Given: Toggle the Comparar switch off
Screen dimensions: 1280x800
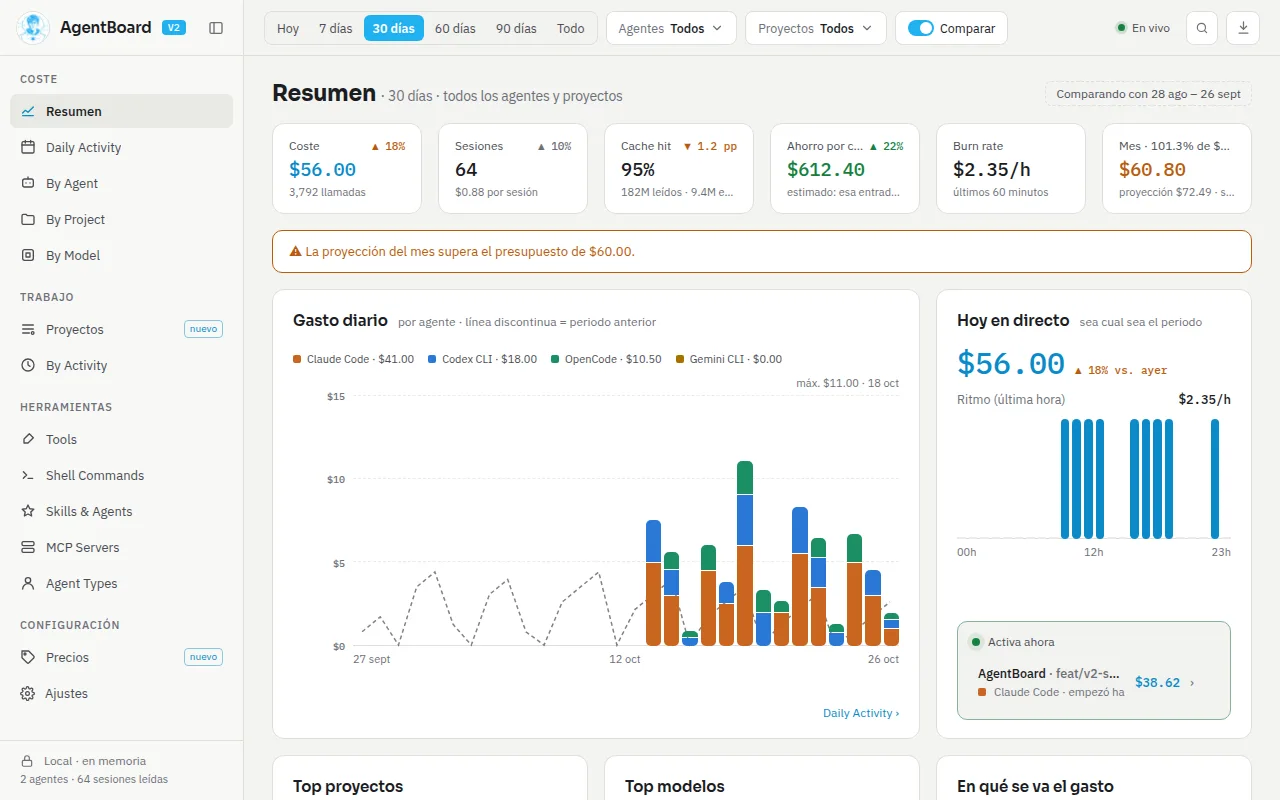Looking at the screenshot, I should (x=921, y=28).
